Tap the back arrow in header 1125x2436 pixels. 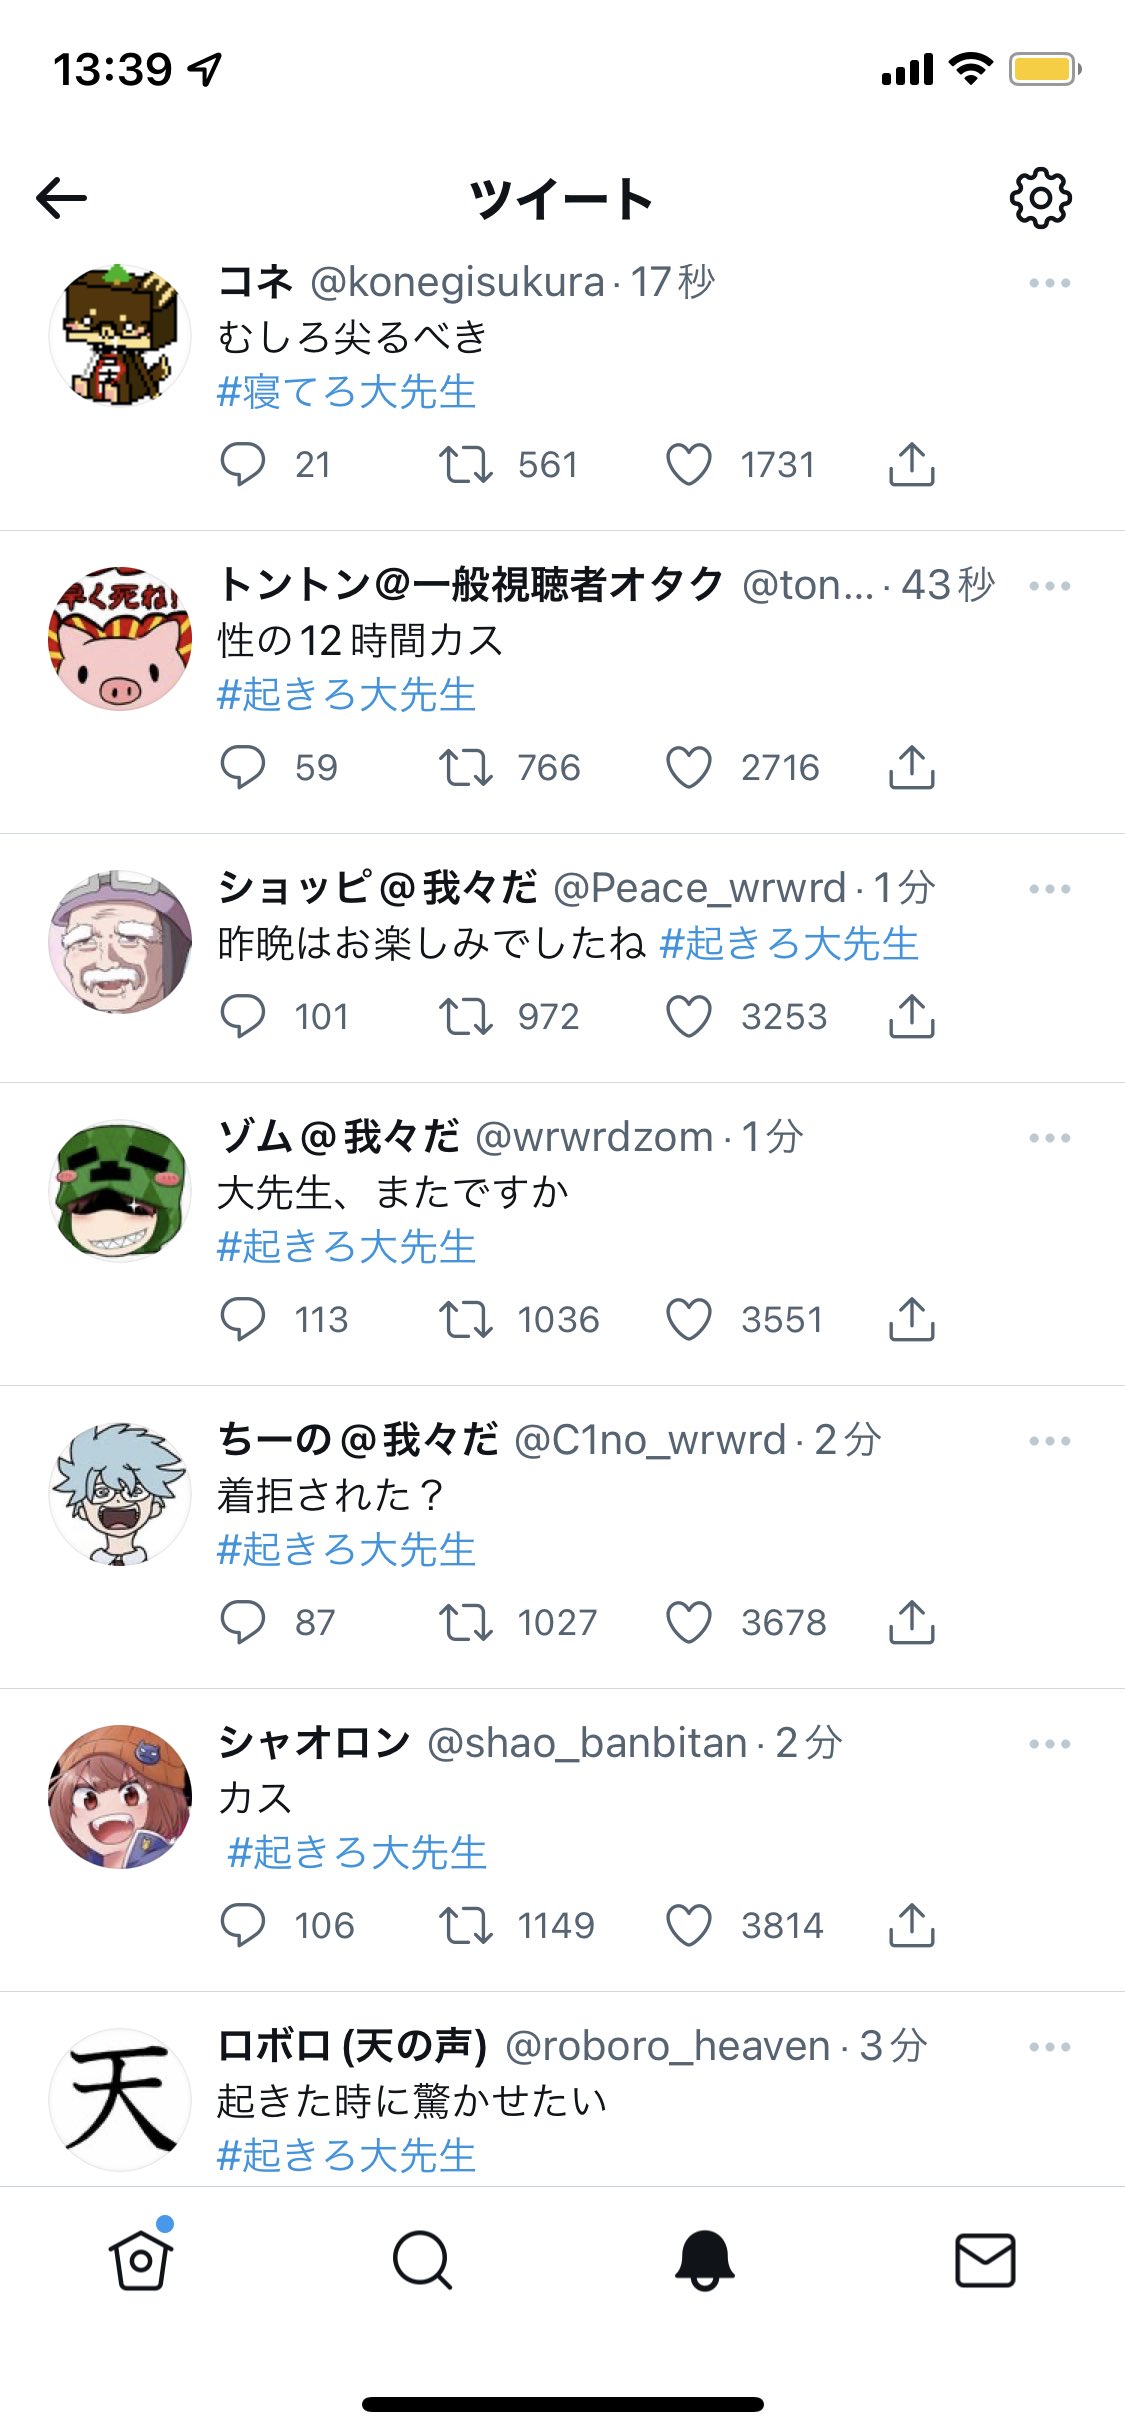pos(61,198)
